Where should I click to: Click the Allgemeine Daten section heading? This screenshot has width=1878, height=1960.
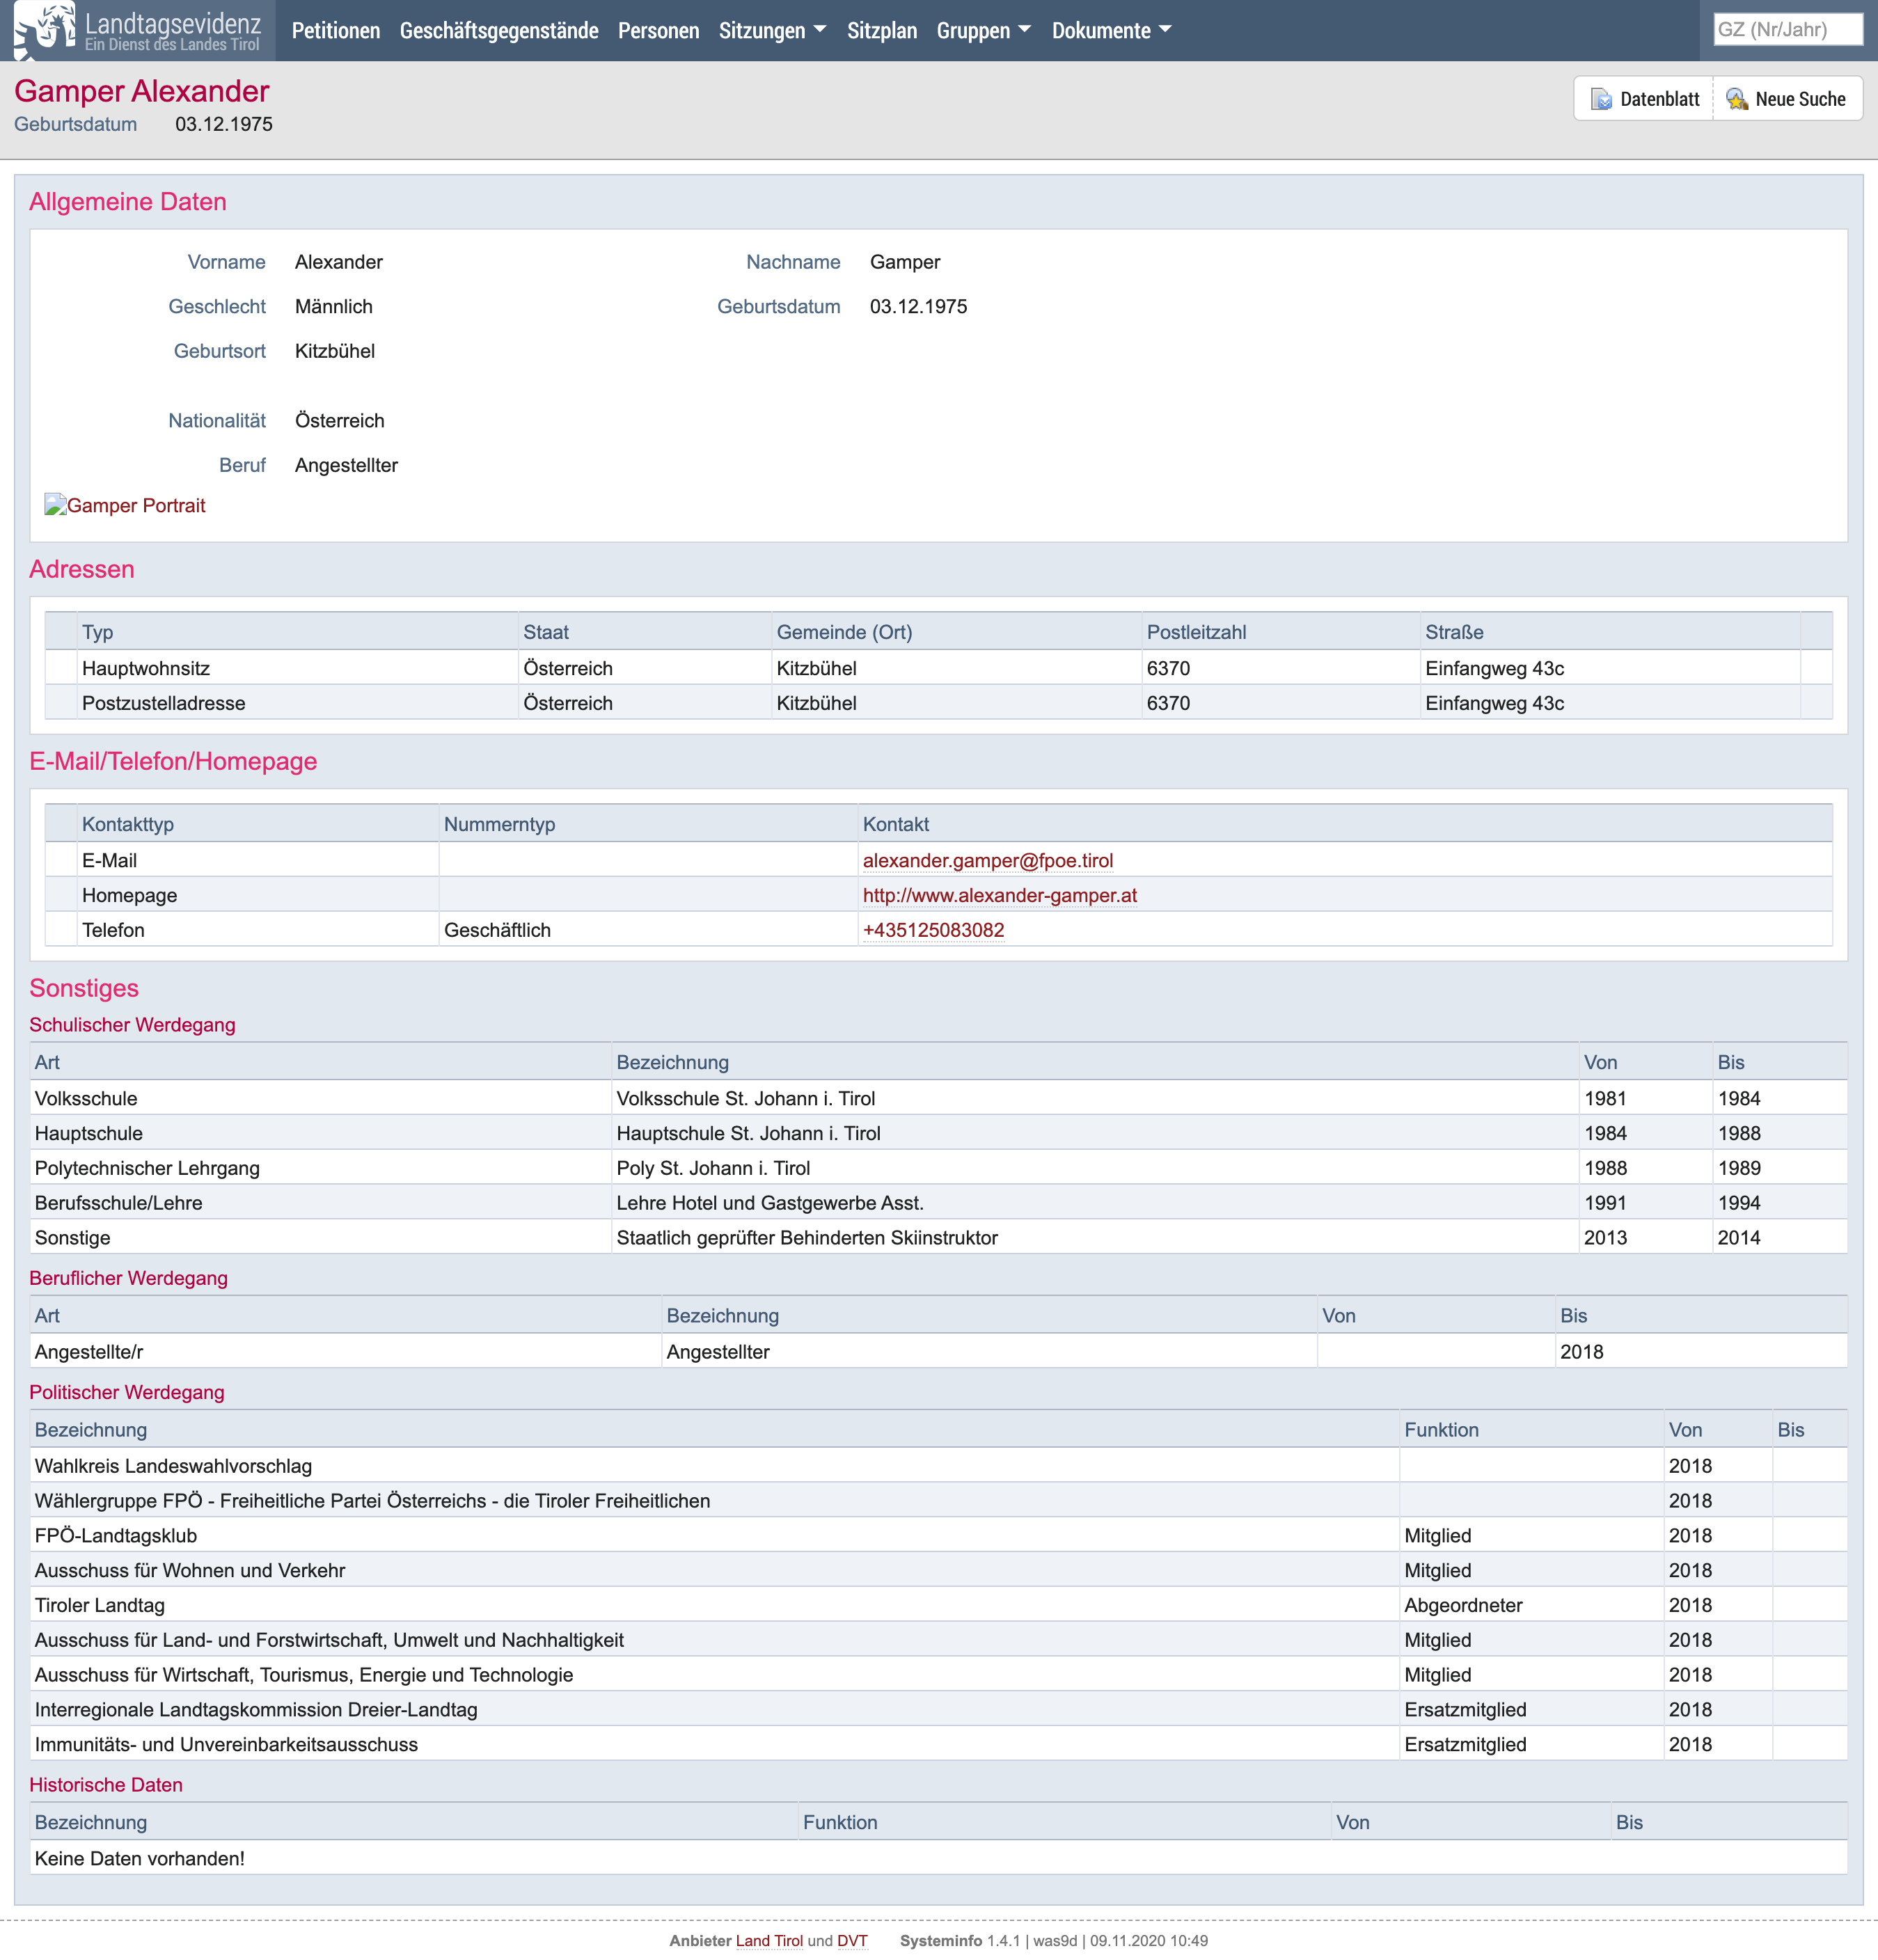[x=128, y=202]
